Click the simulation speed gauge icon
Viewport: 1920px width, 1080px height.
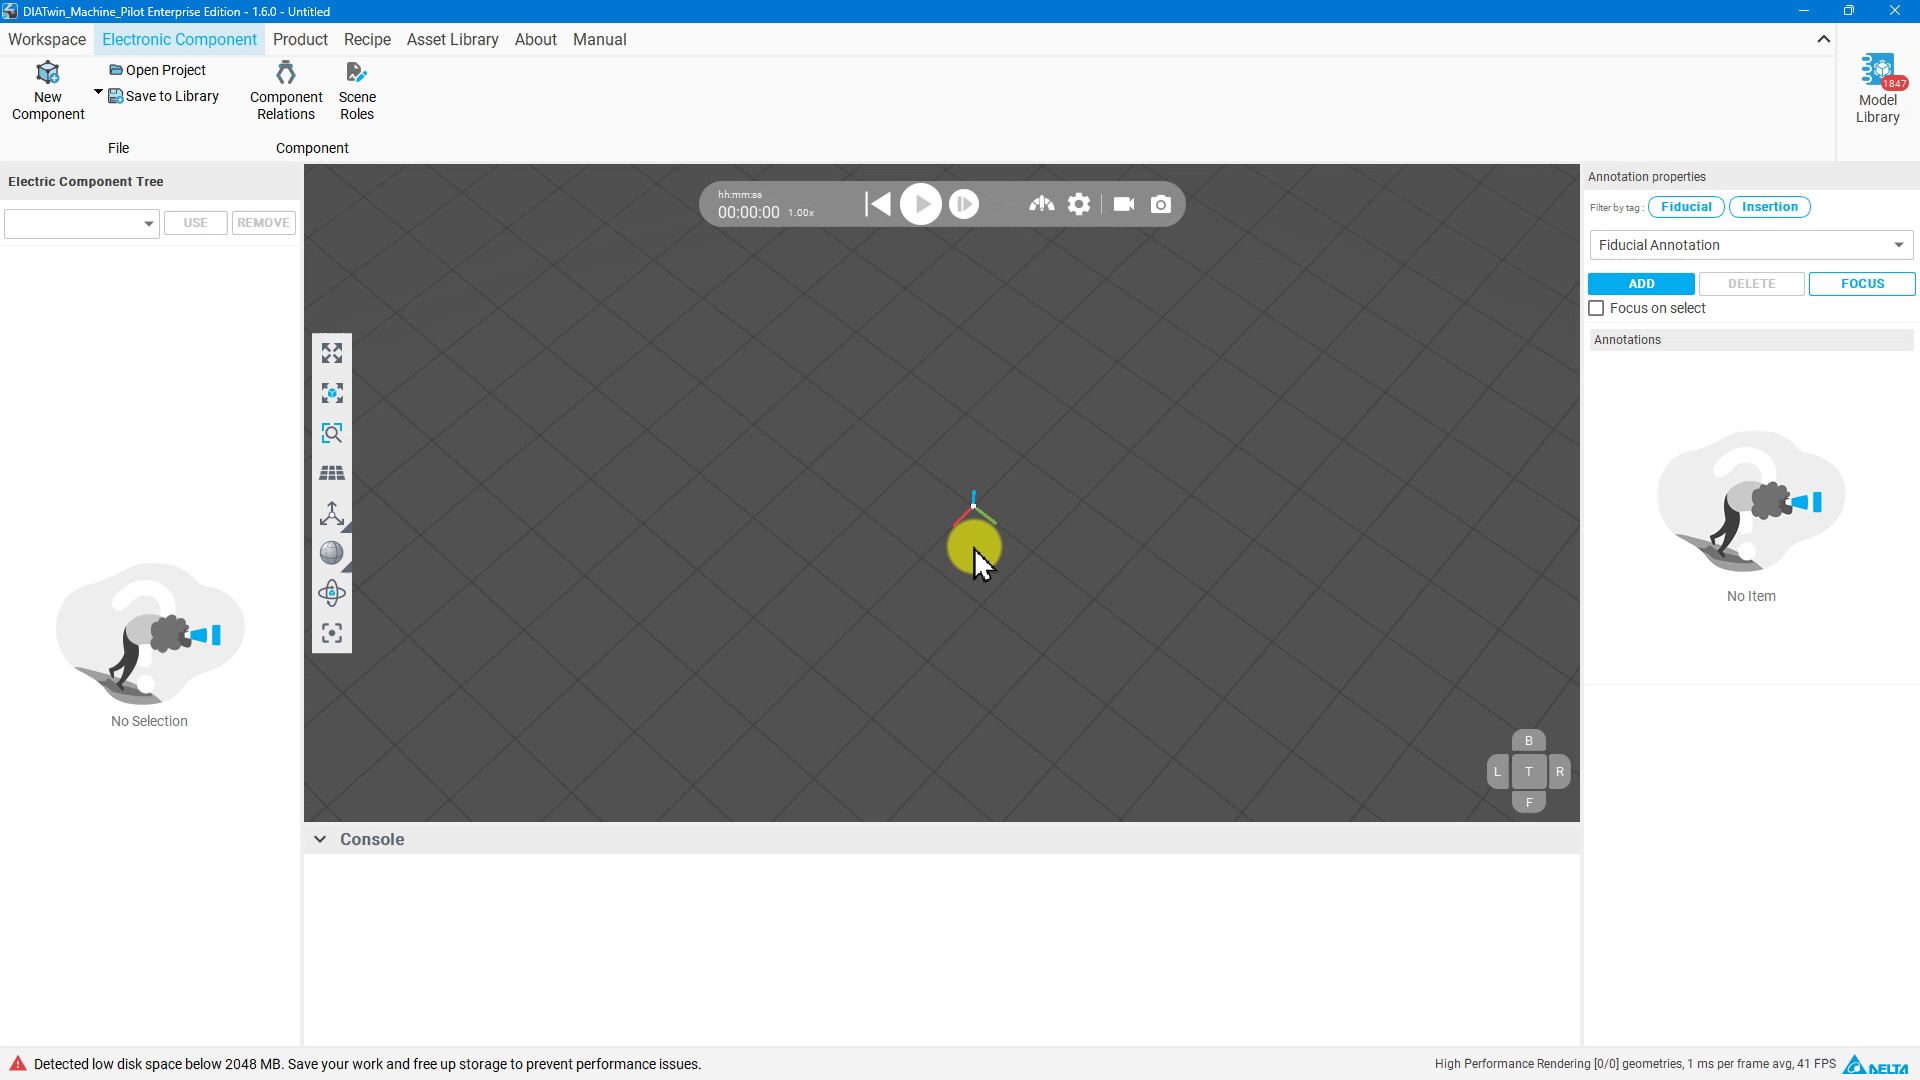pyautogui.click(x=1041, y=204)
